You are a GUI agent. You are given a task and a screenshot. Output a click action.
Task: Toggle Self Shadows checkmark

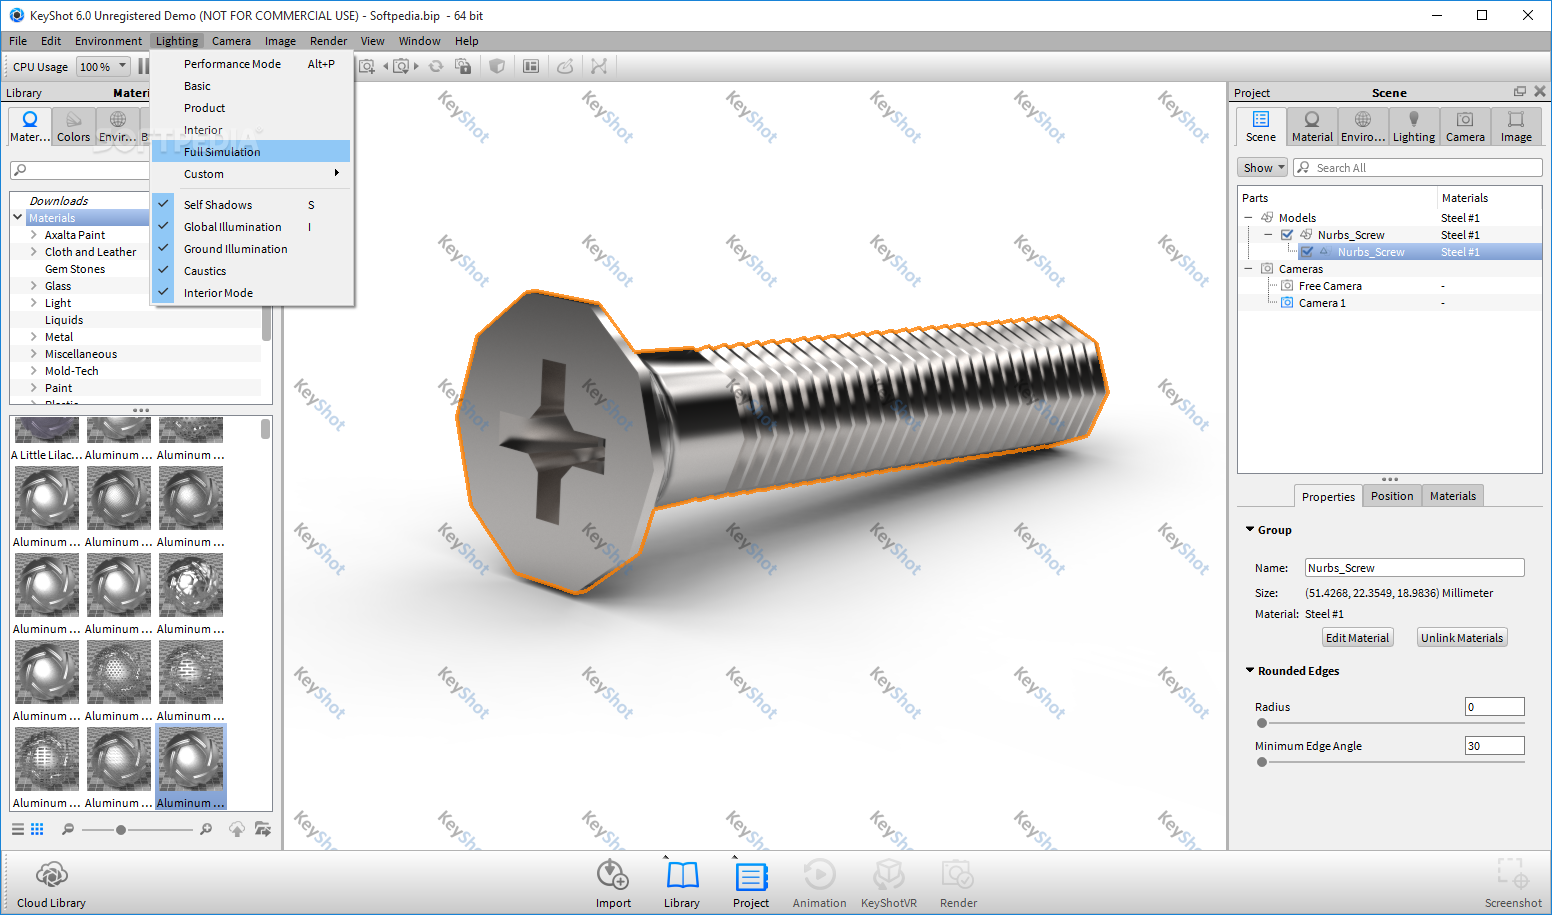(164, 204)
